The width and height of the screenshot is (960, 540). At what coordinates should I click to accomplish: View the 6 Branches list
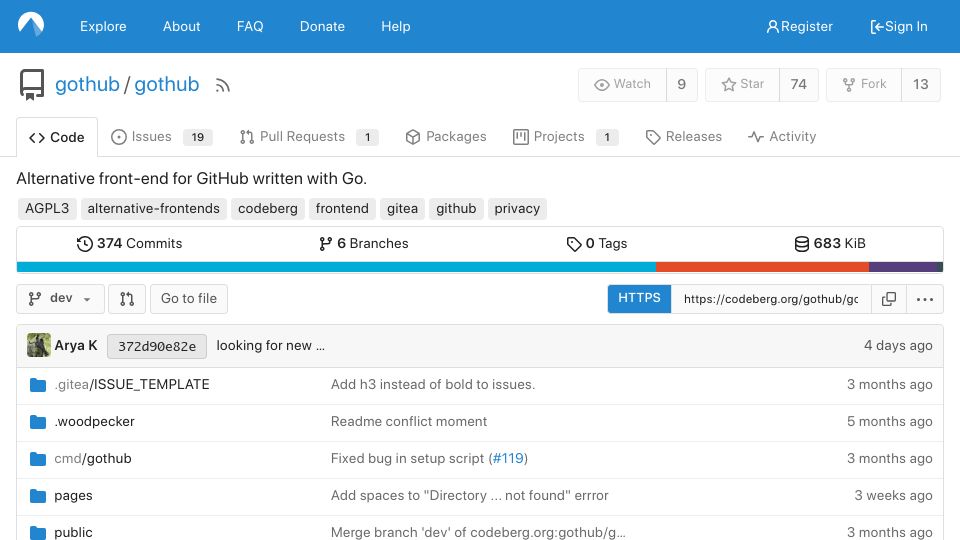[x=364, y=244]
